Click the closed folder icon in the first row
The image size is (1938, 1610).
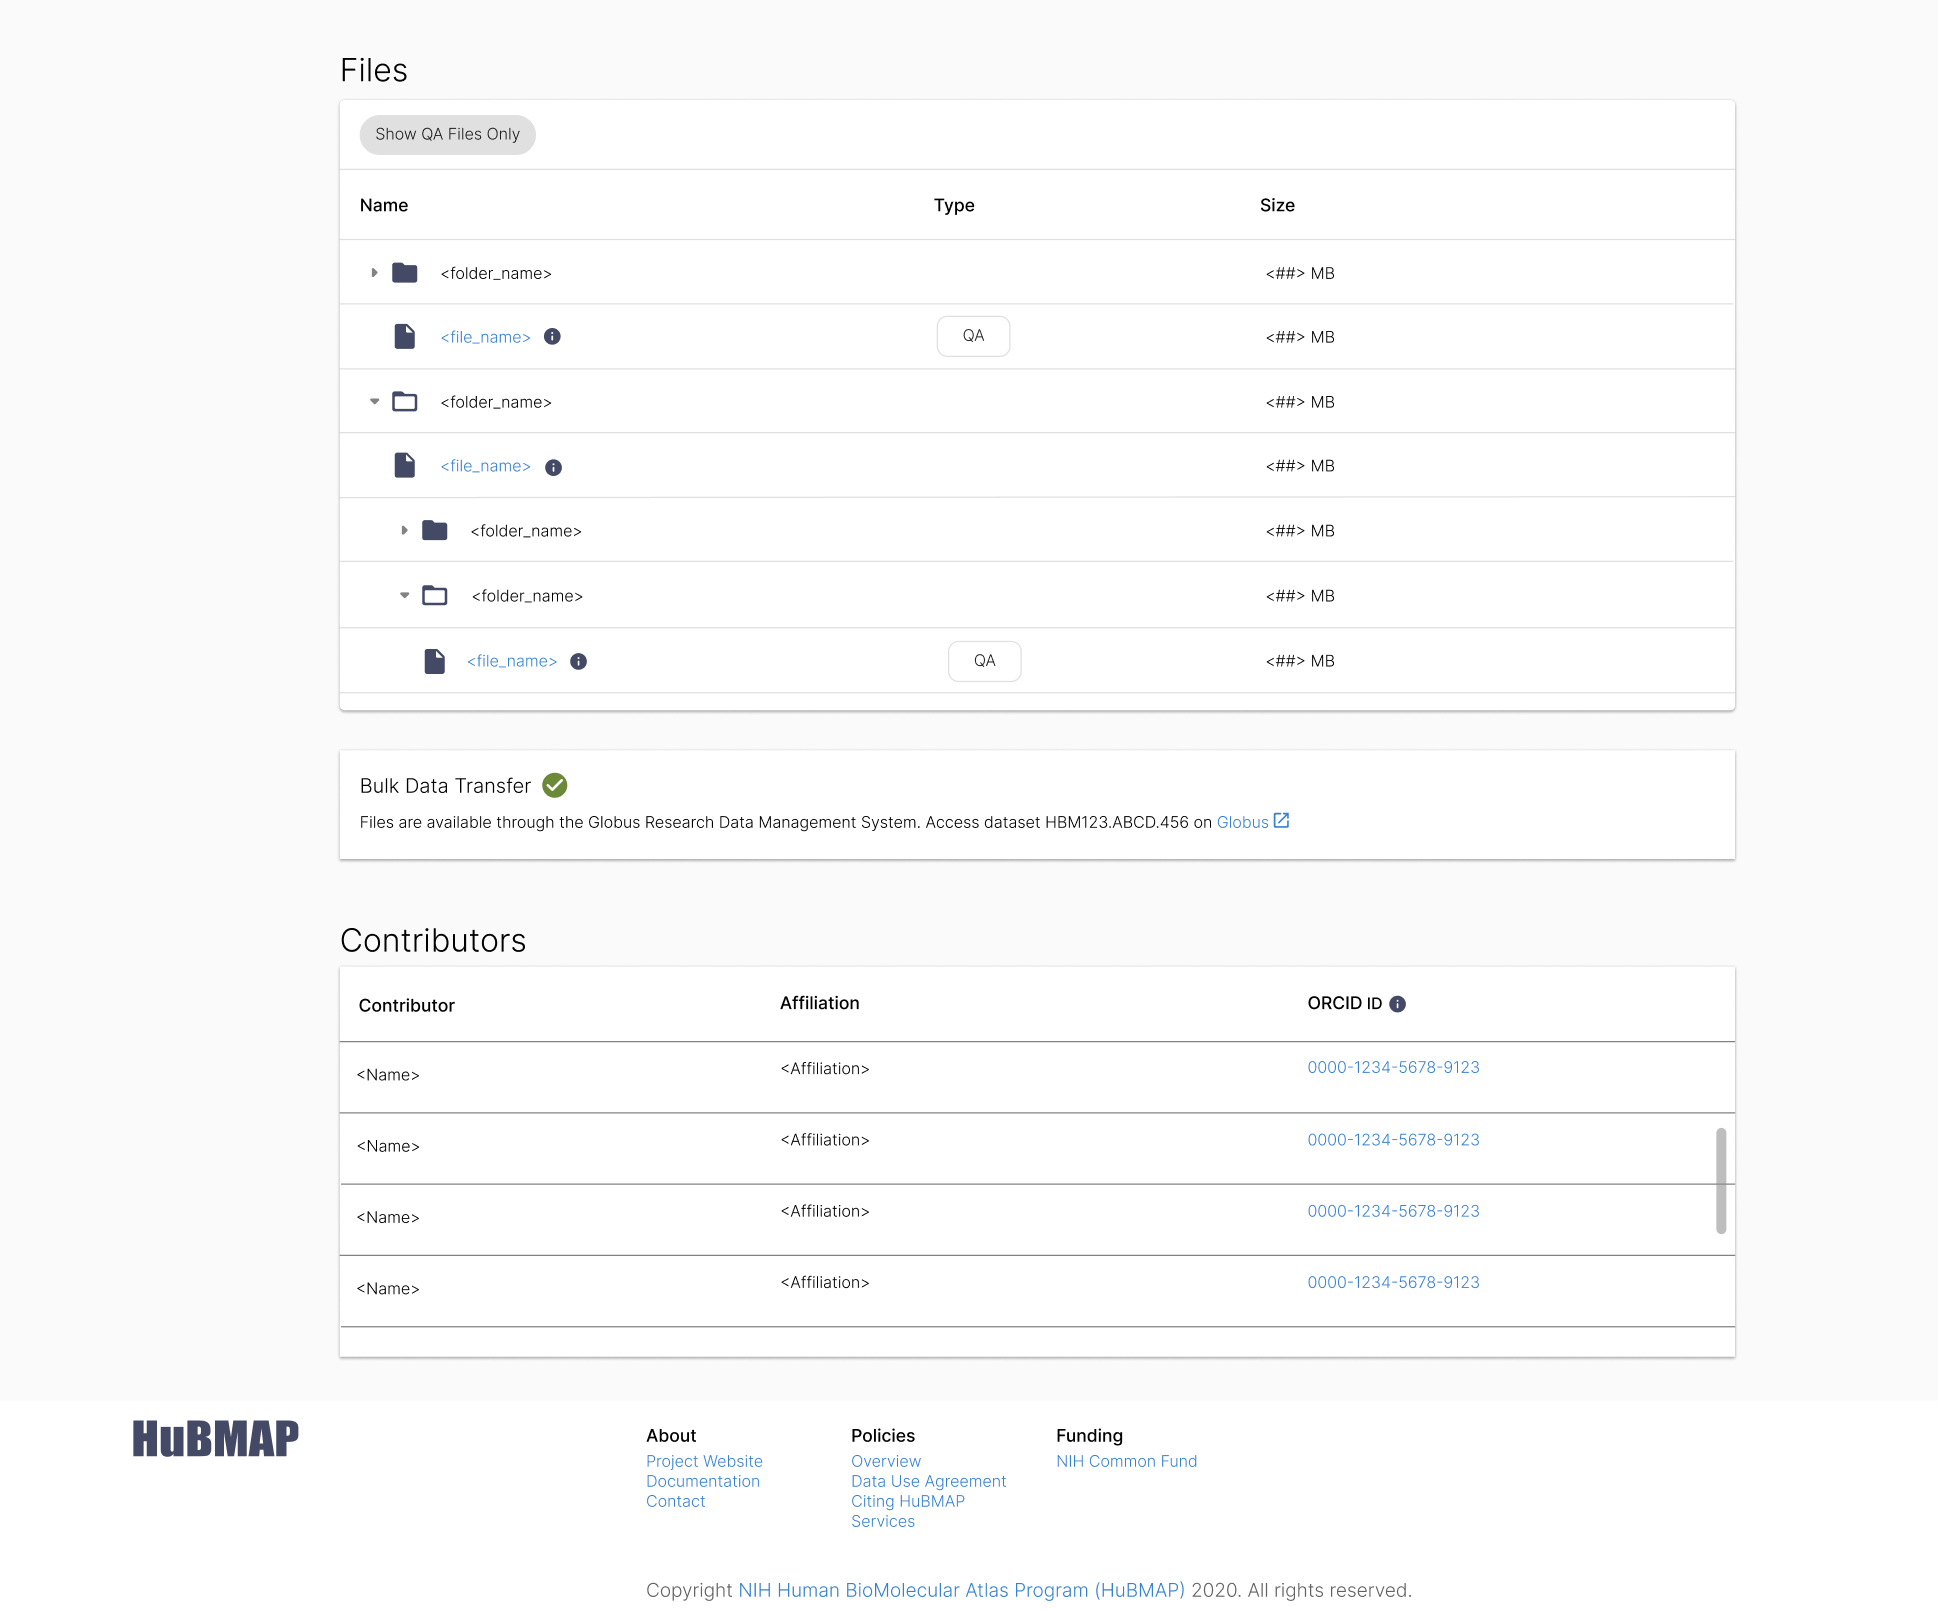pyautogui.click(x=405, y=272)
